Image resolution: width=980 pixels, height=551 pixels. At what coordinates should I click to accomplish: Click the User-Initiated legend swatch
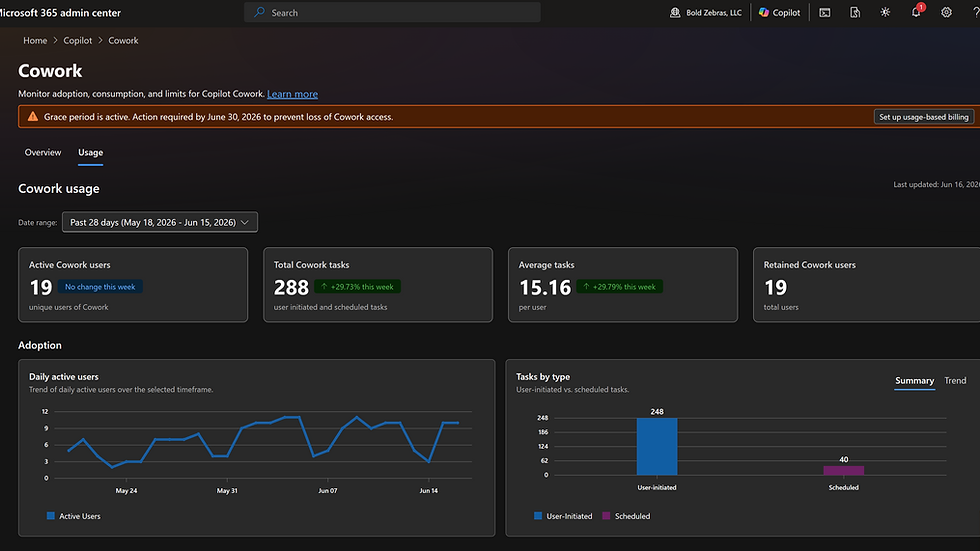(538, 515)
